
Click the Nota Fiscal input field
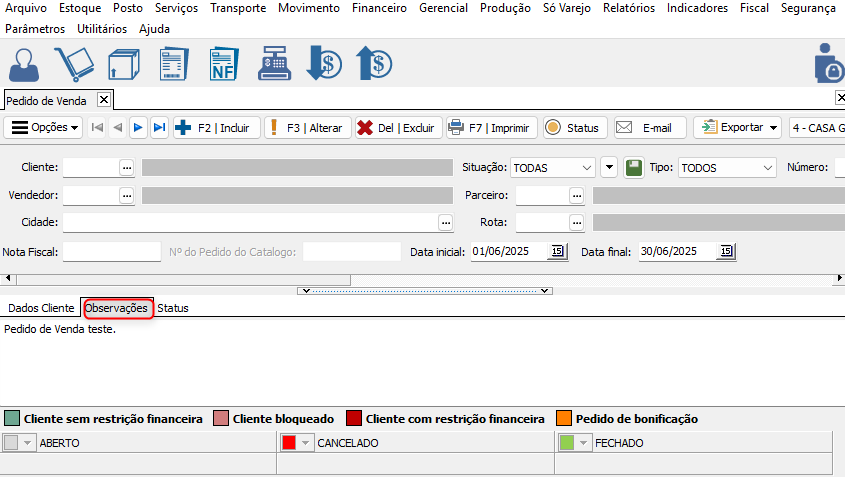111,251
